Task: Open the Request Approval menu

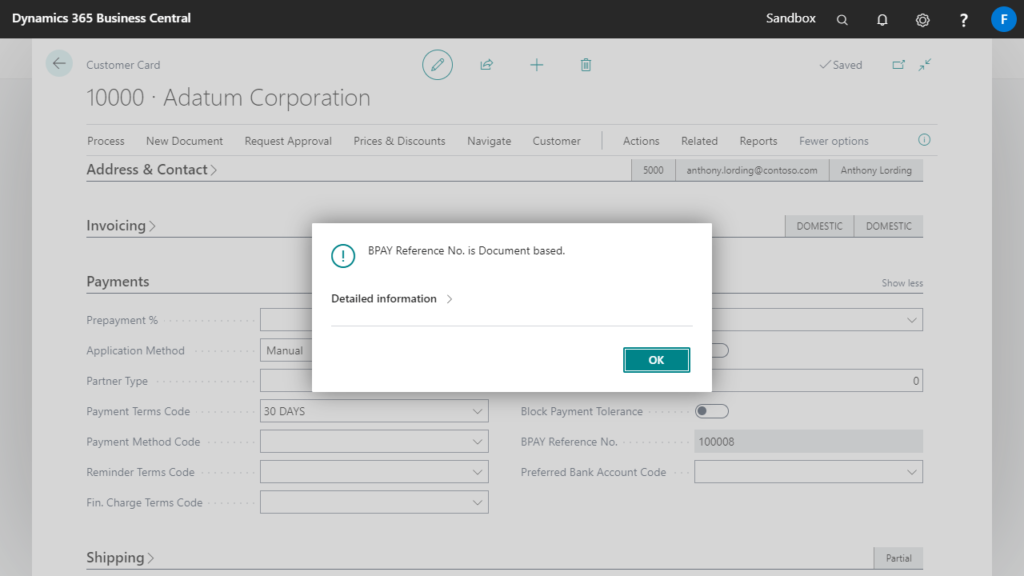Action: tap(288, 141)
